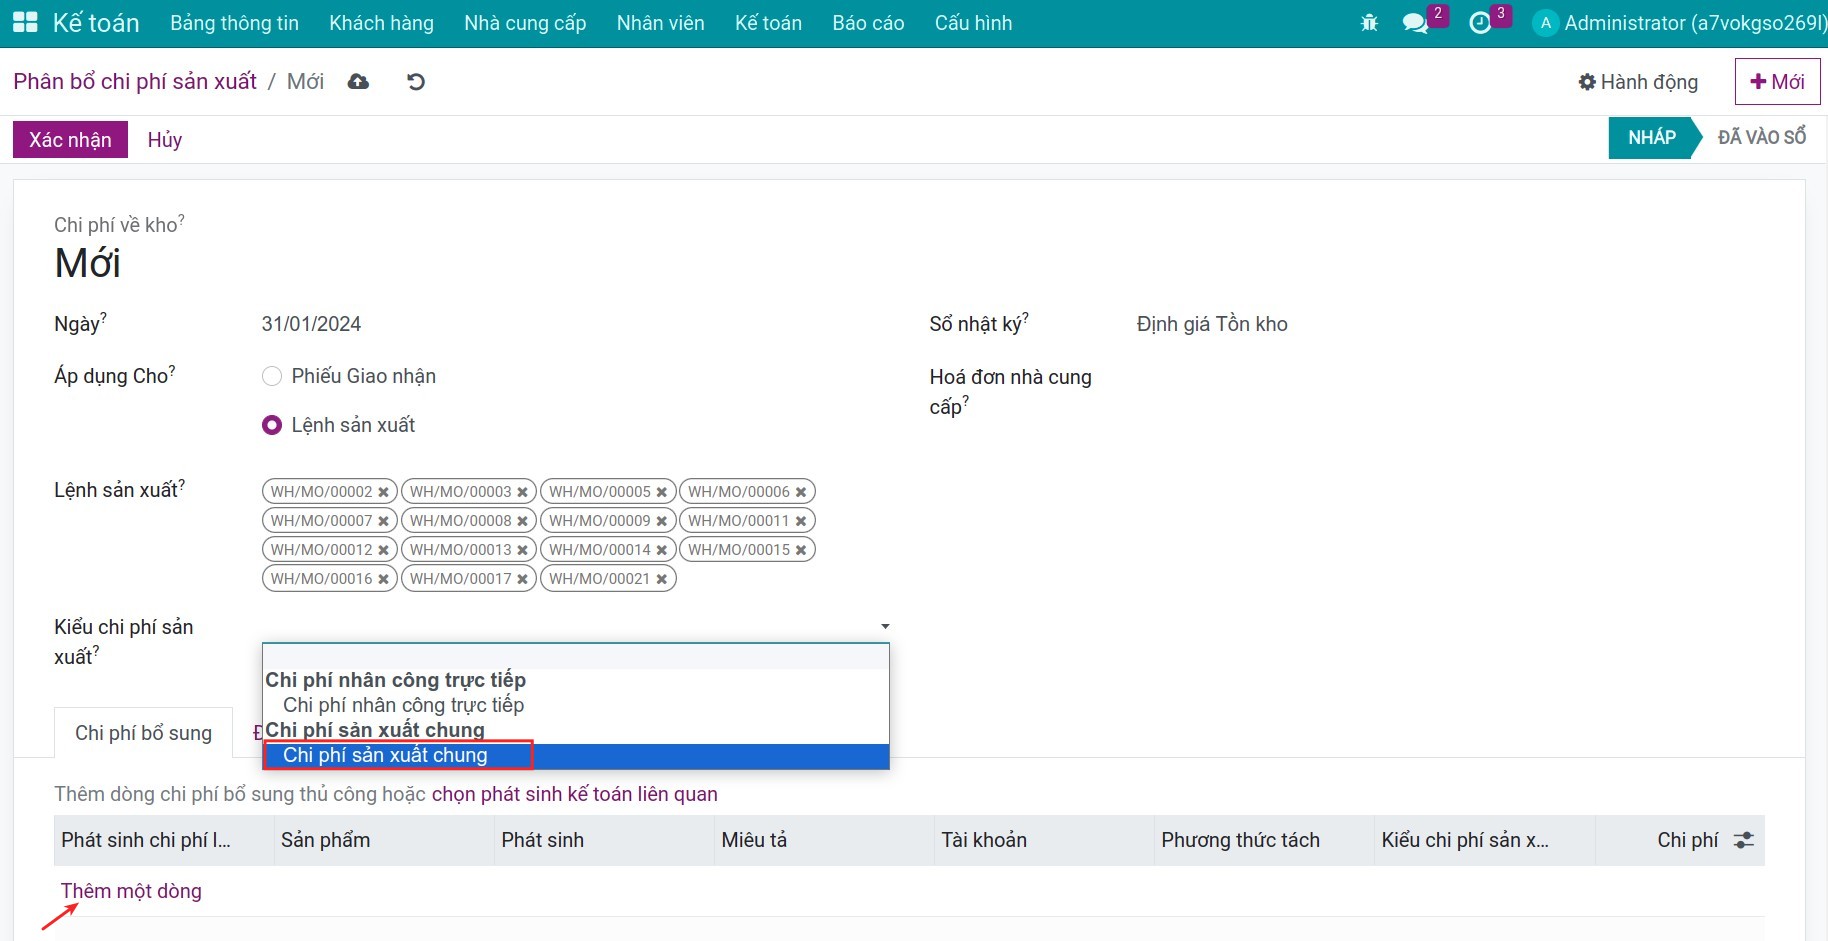This screenshot has height=941, width=1828.
Task: Open the debug bug icon menu
Action: pyautogui.click(x=1369, y=23)
